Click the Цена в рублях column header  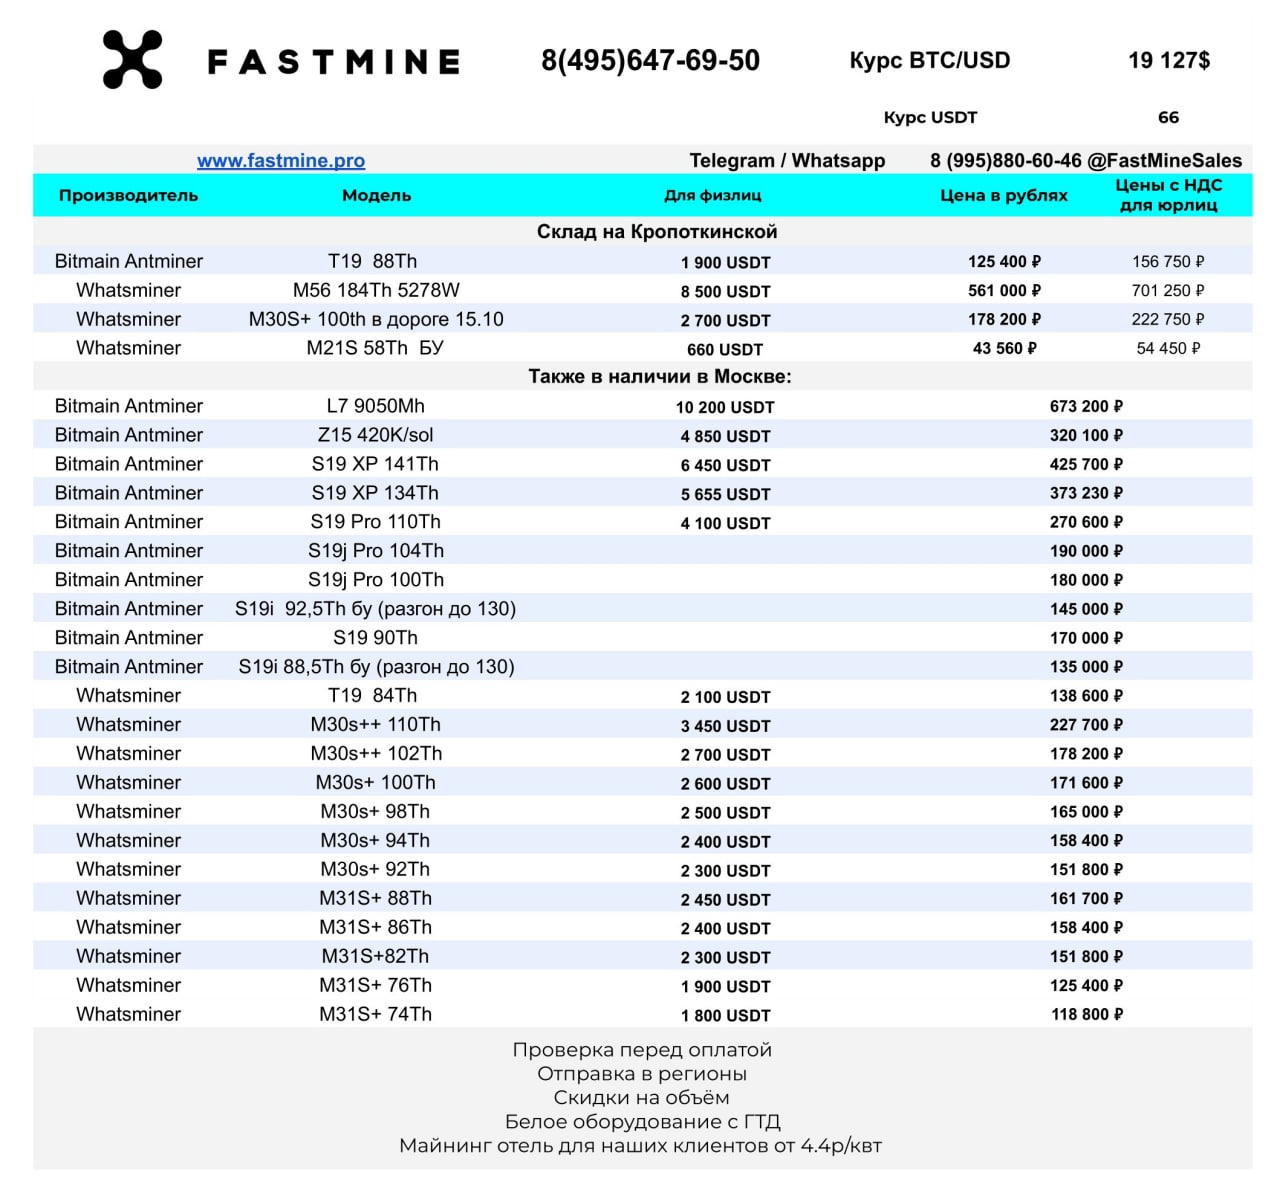click(x=1004, y=195)
